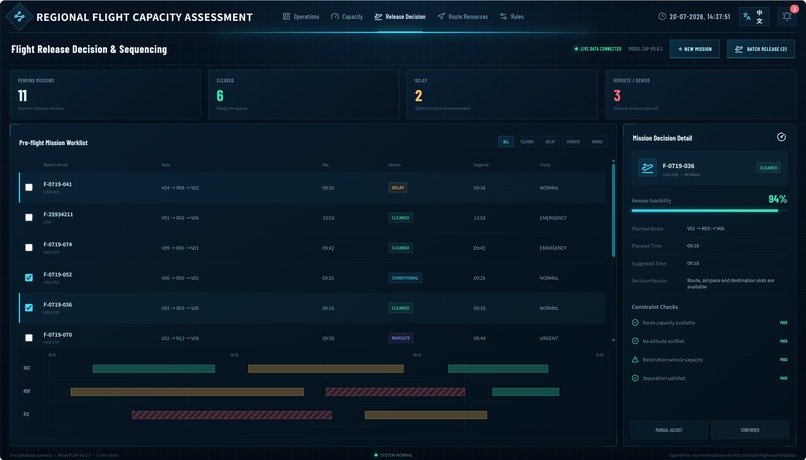Click the Reroute / Denied 3 card

click(x=701, y=95)
